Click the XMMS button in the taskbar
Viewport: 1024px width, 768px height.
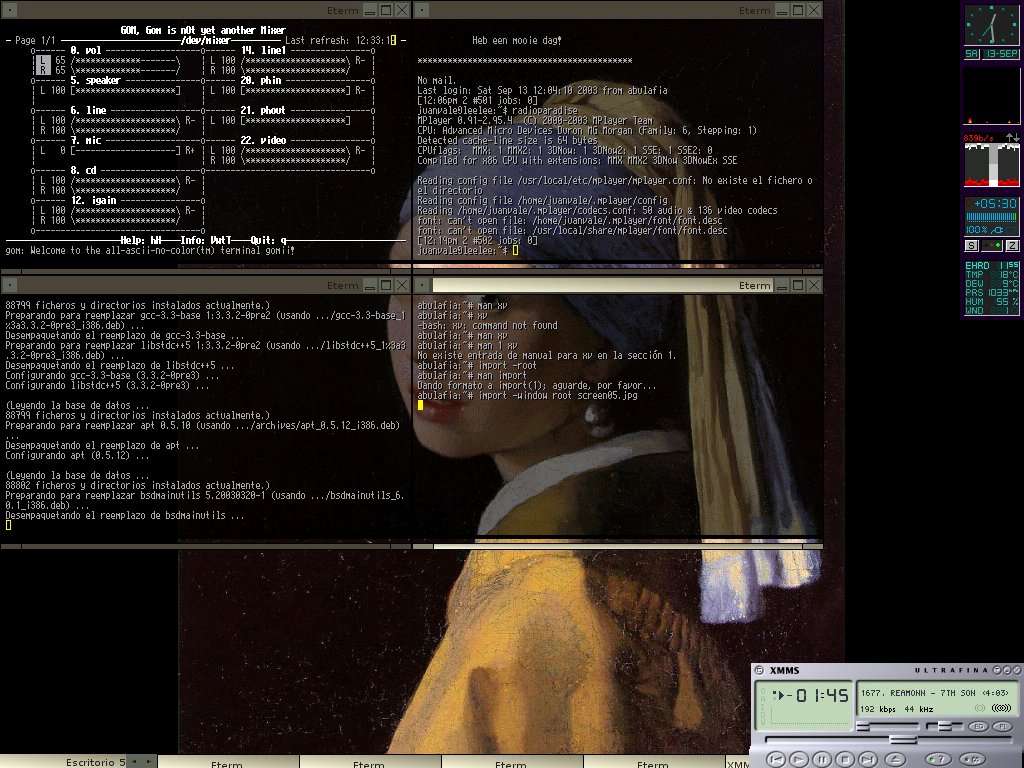tap(738, 764)
